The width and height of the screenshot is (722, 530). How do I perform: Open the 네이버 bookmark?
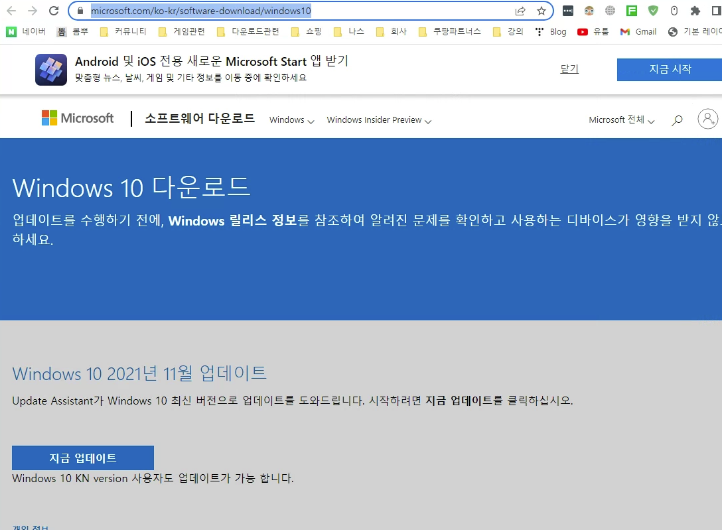tap(26, 31)
